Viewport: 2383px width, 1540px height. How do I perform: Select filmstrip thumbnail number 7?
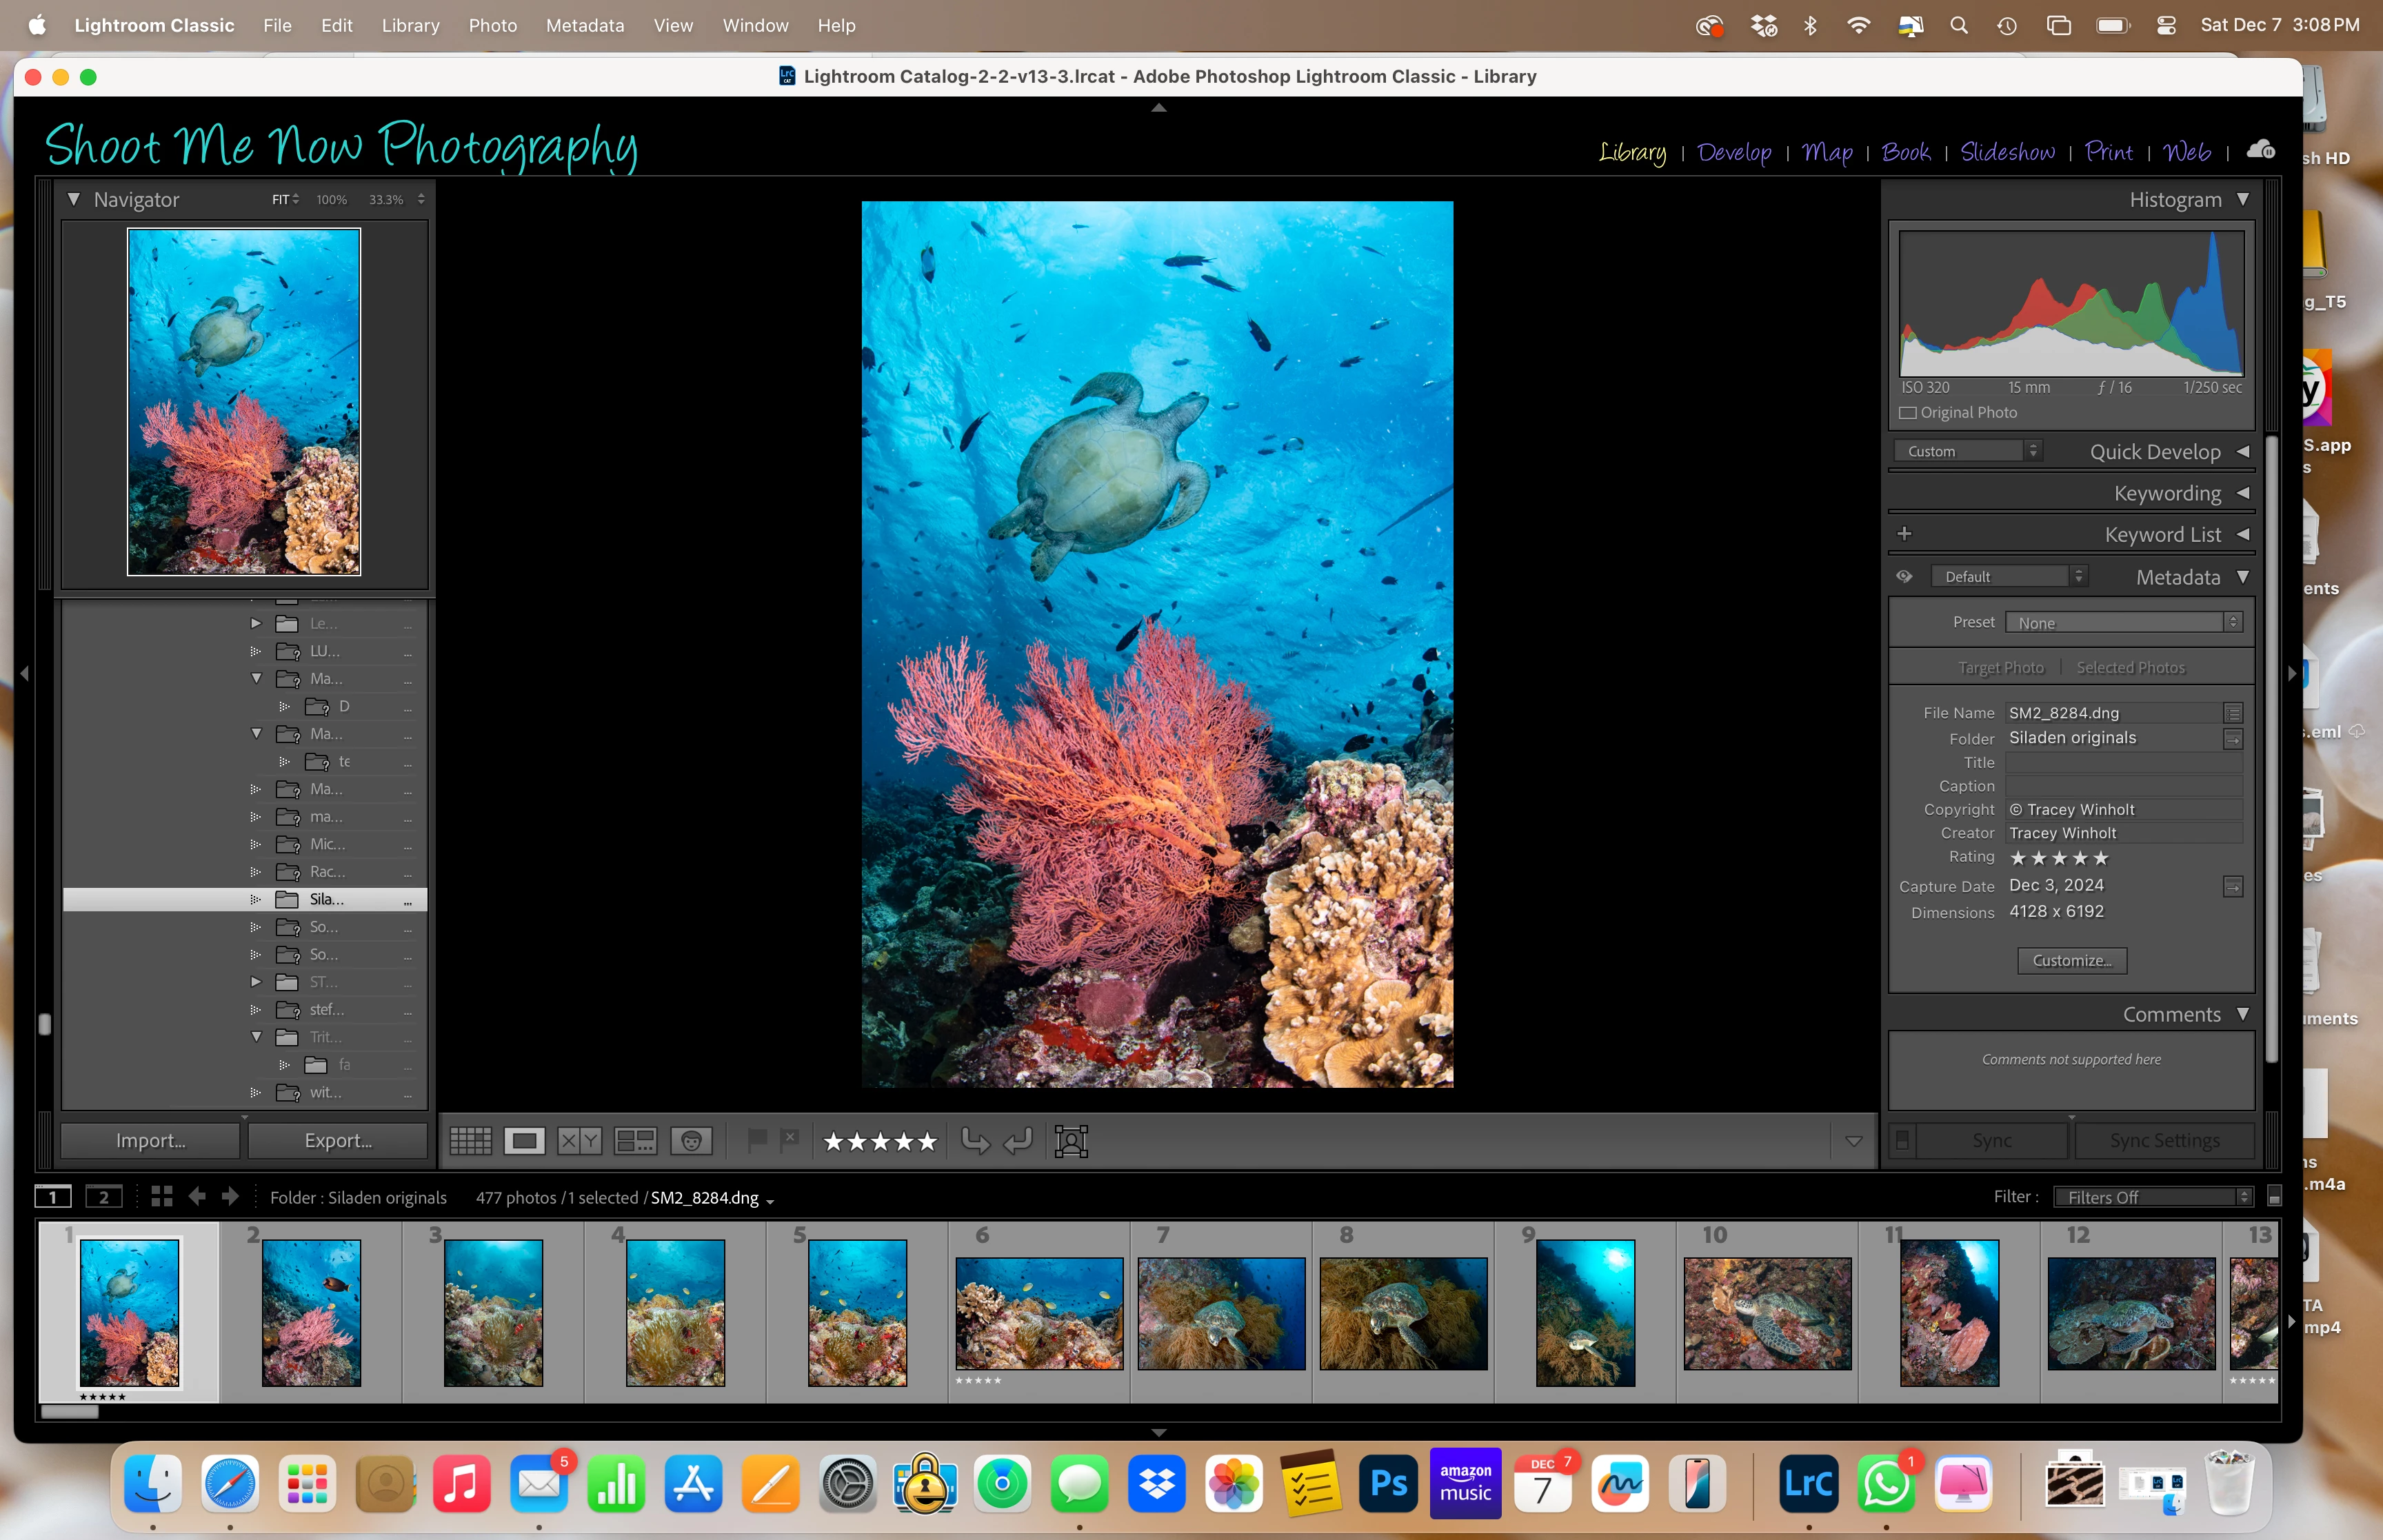coord(1221,1313)
